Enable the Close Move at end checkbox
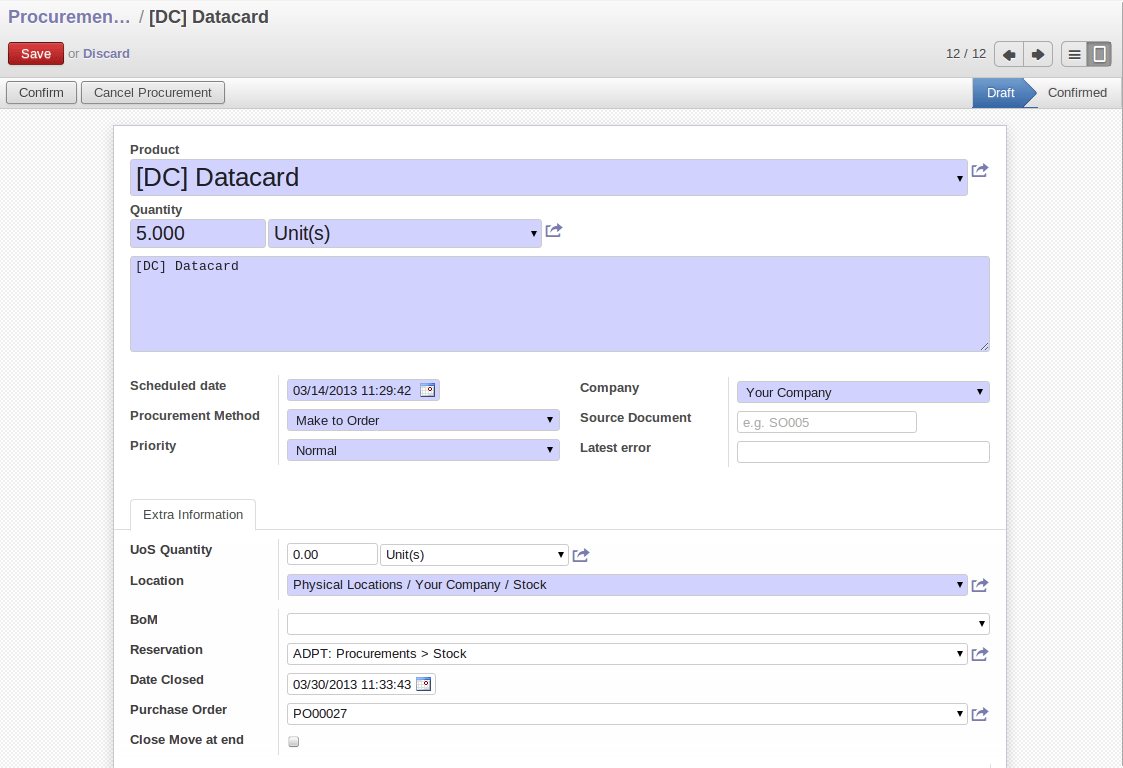This screenshot has width=1123, height=768. point(293,740)
